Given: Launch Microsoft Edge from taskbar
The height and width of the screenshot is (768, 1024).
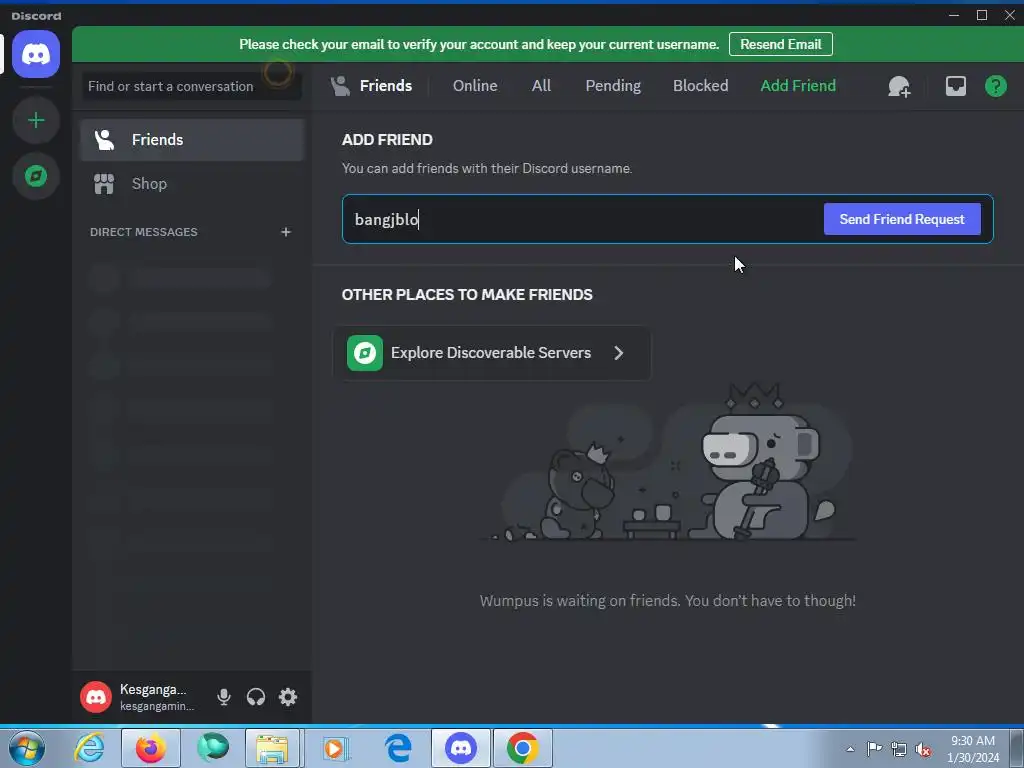Looking at the screenshot, I should coord(398,748).
